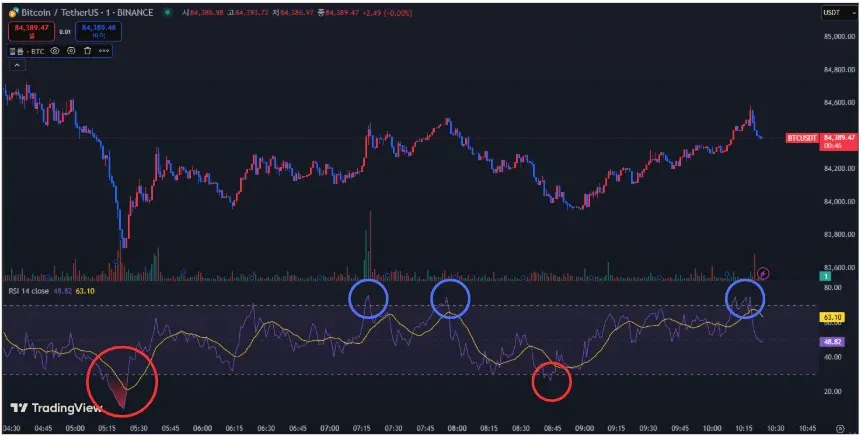Click the high price 84,393.72 in the header
This screenshot has width=863, height=438.
(251, 13)
